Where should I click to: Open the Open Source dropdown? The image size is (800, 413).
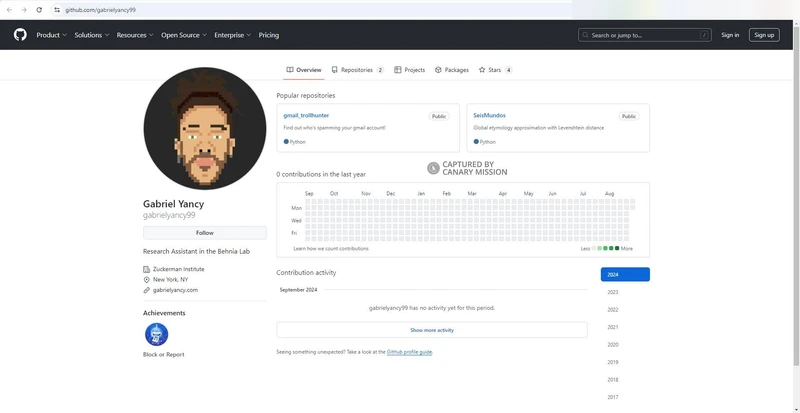(184, 35)
